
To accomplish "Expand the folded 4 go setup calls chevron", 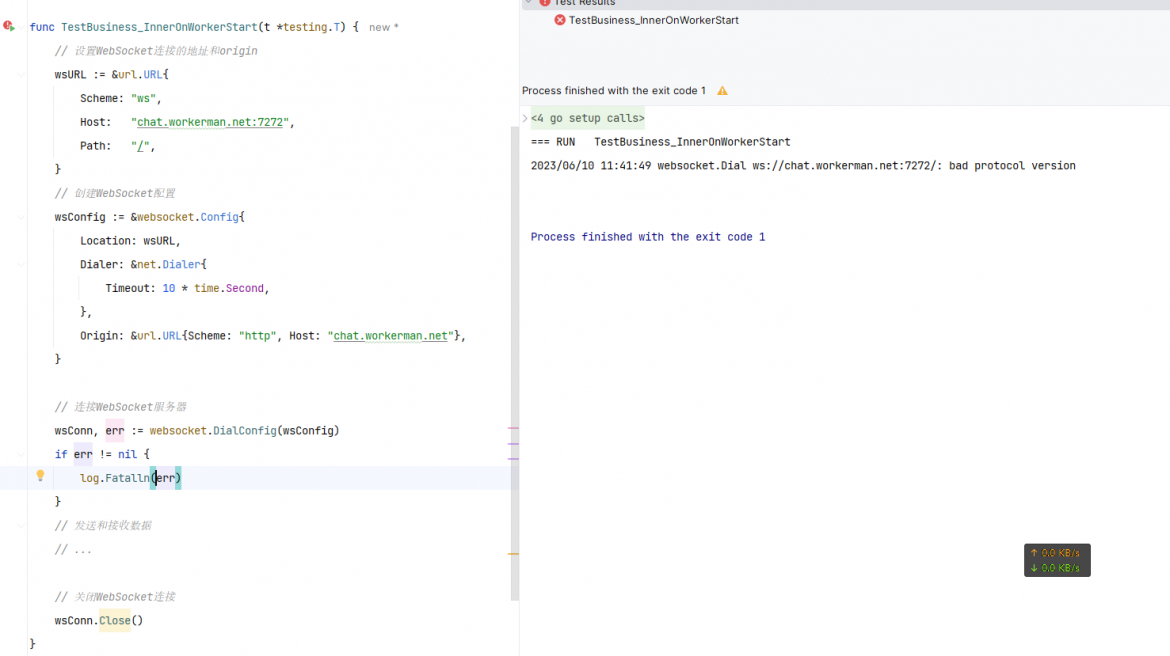I will 525,118.
